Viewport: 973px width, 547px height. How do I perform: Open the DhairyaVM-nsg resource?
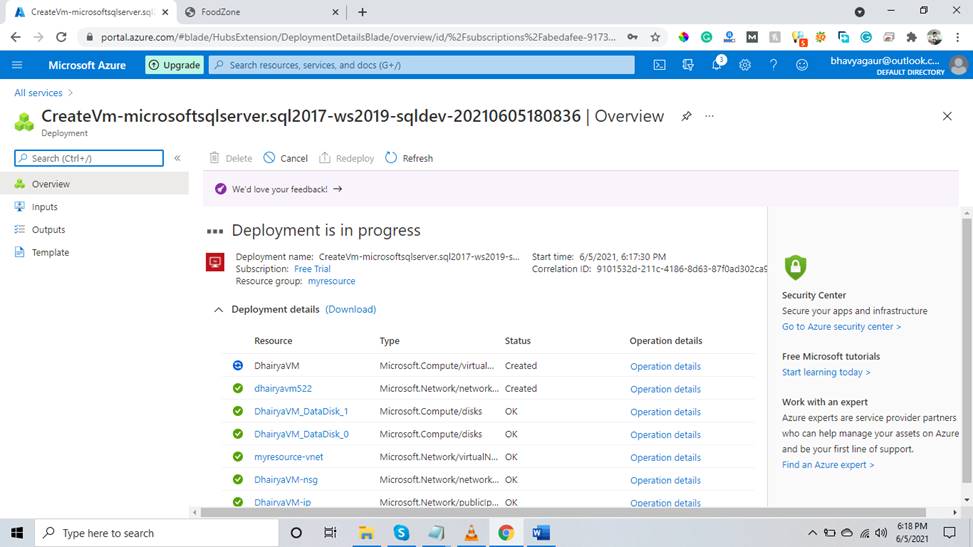(x=285, y=479)
